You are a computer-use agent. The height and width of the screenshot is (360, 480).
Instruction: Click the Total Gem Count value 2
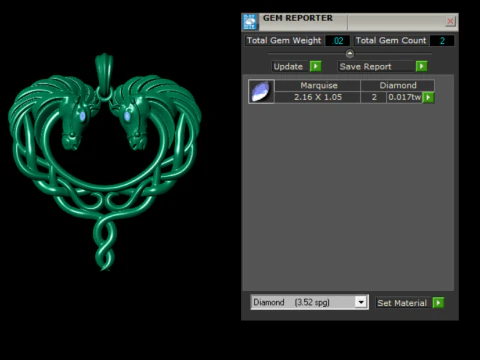coord(442,41)
